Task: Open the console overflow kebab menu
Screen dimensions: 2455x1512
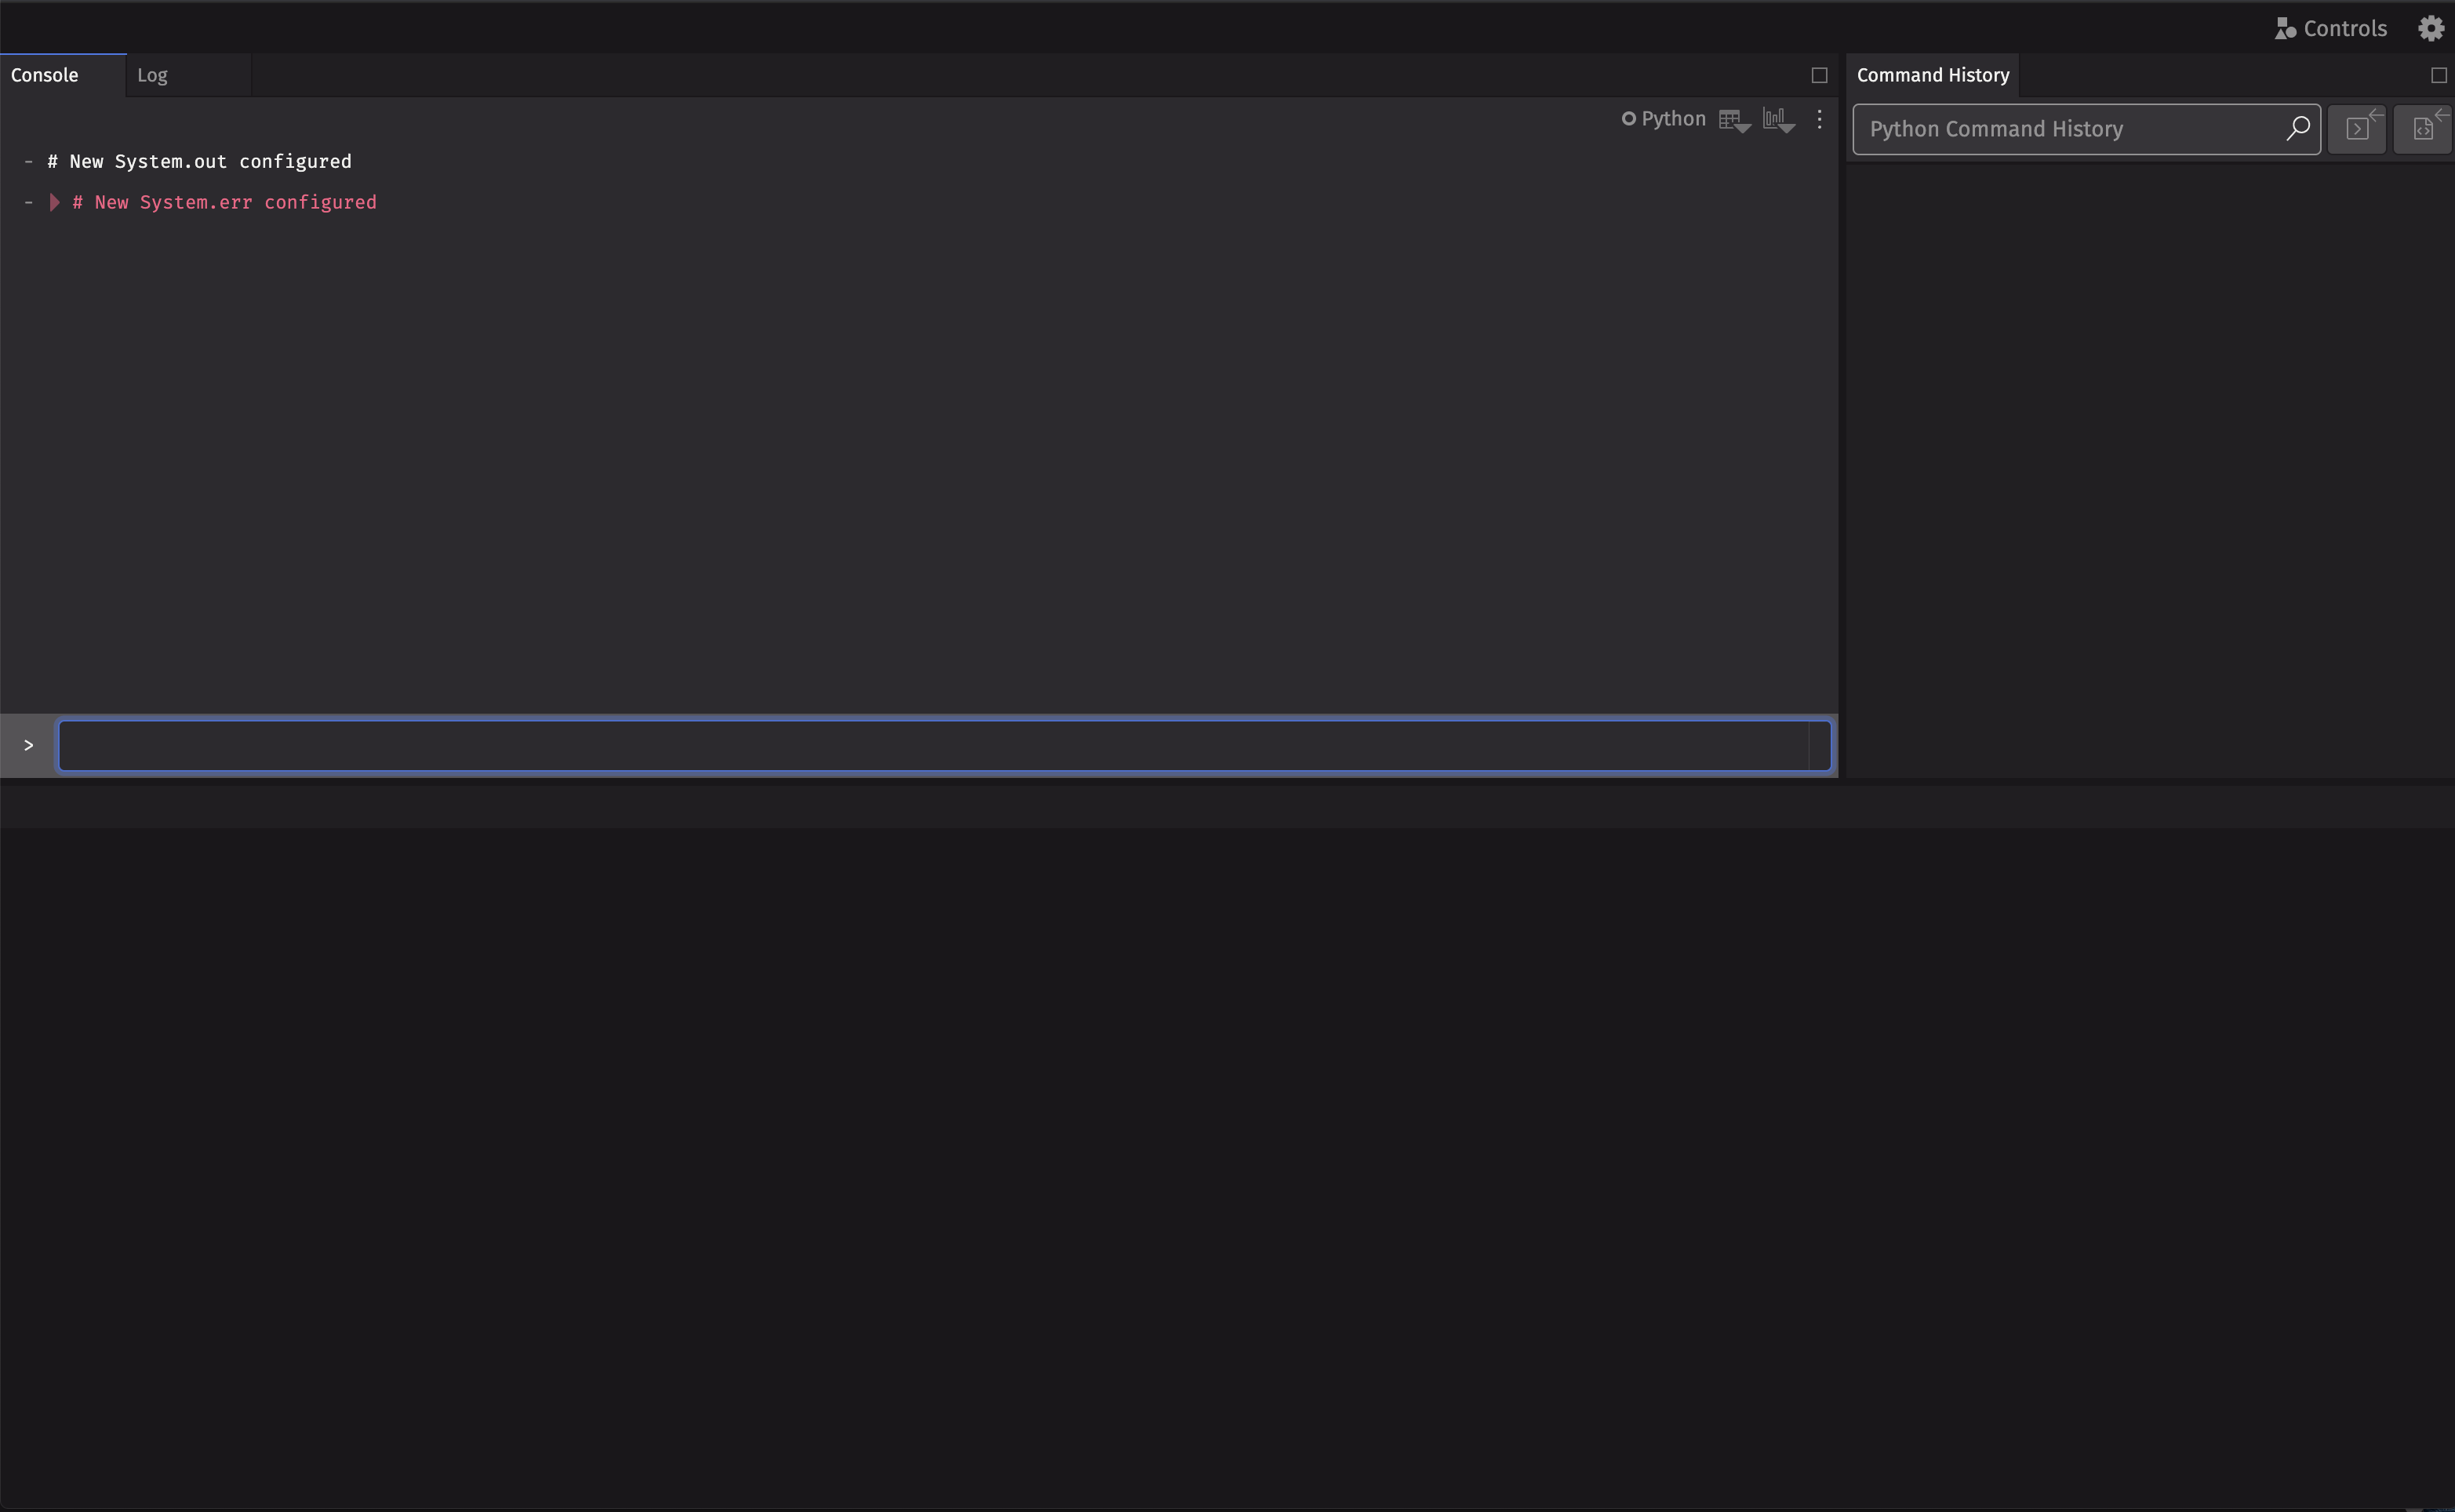Action: point(1819,119)
